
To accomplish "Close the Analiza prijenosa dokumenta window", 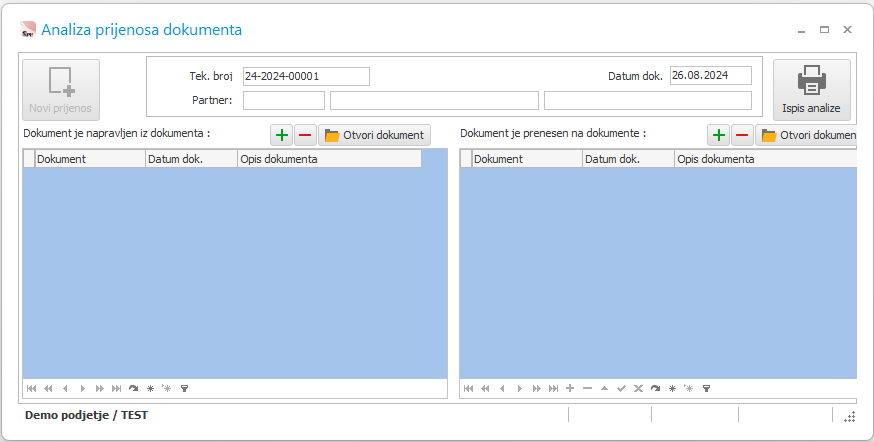I will (x=847, y=30).
